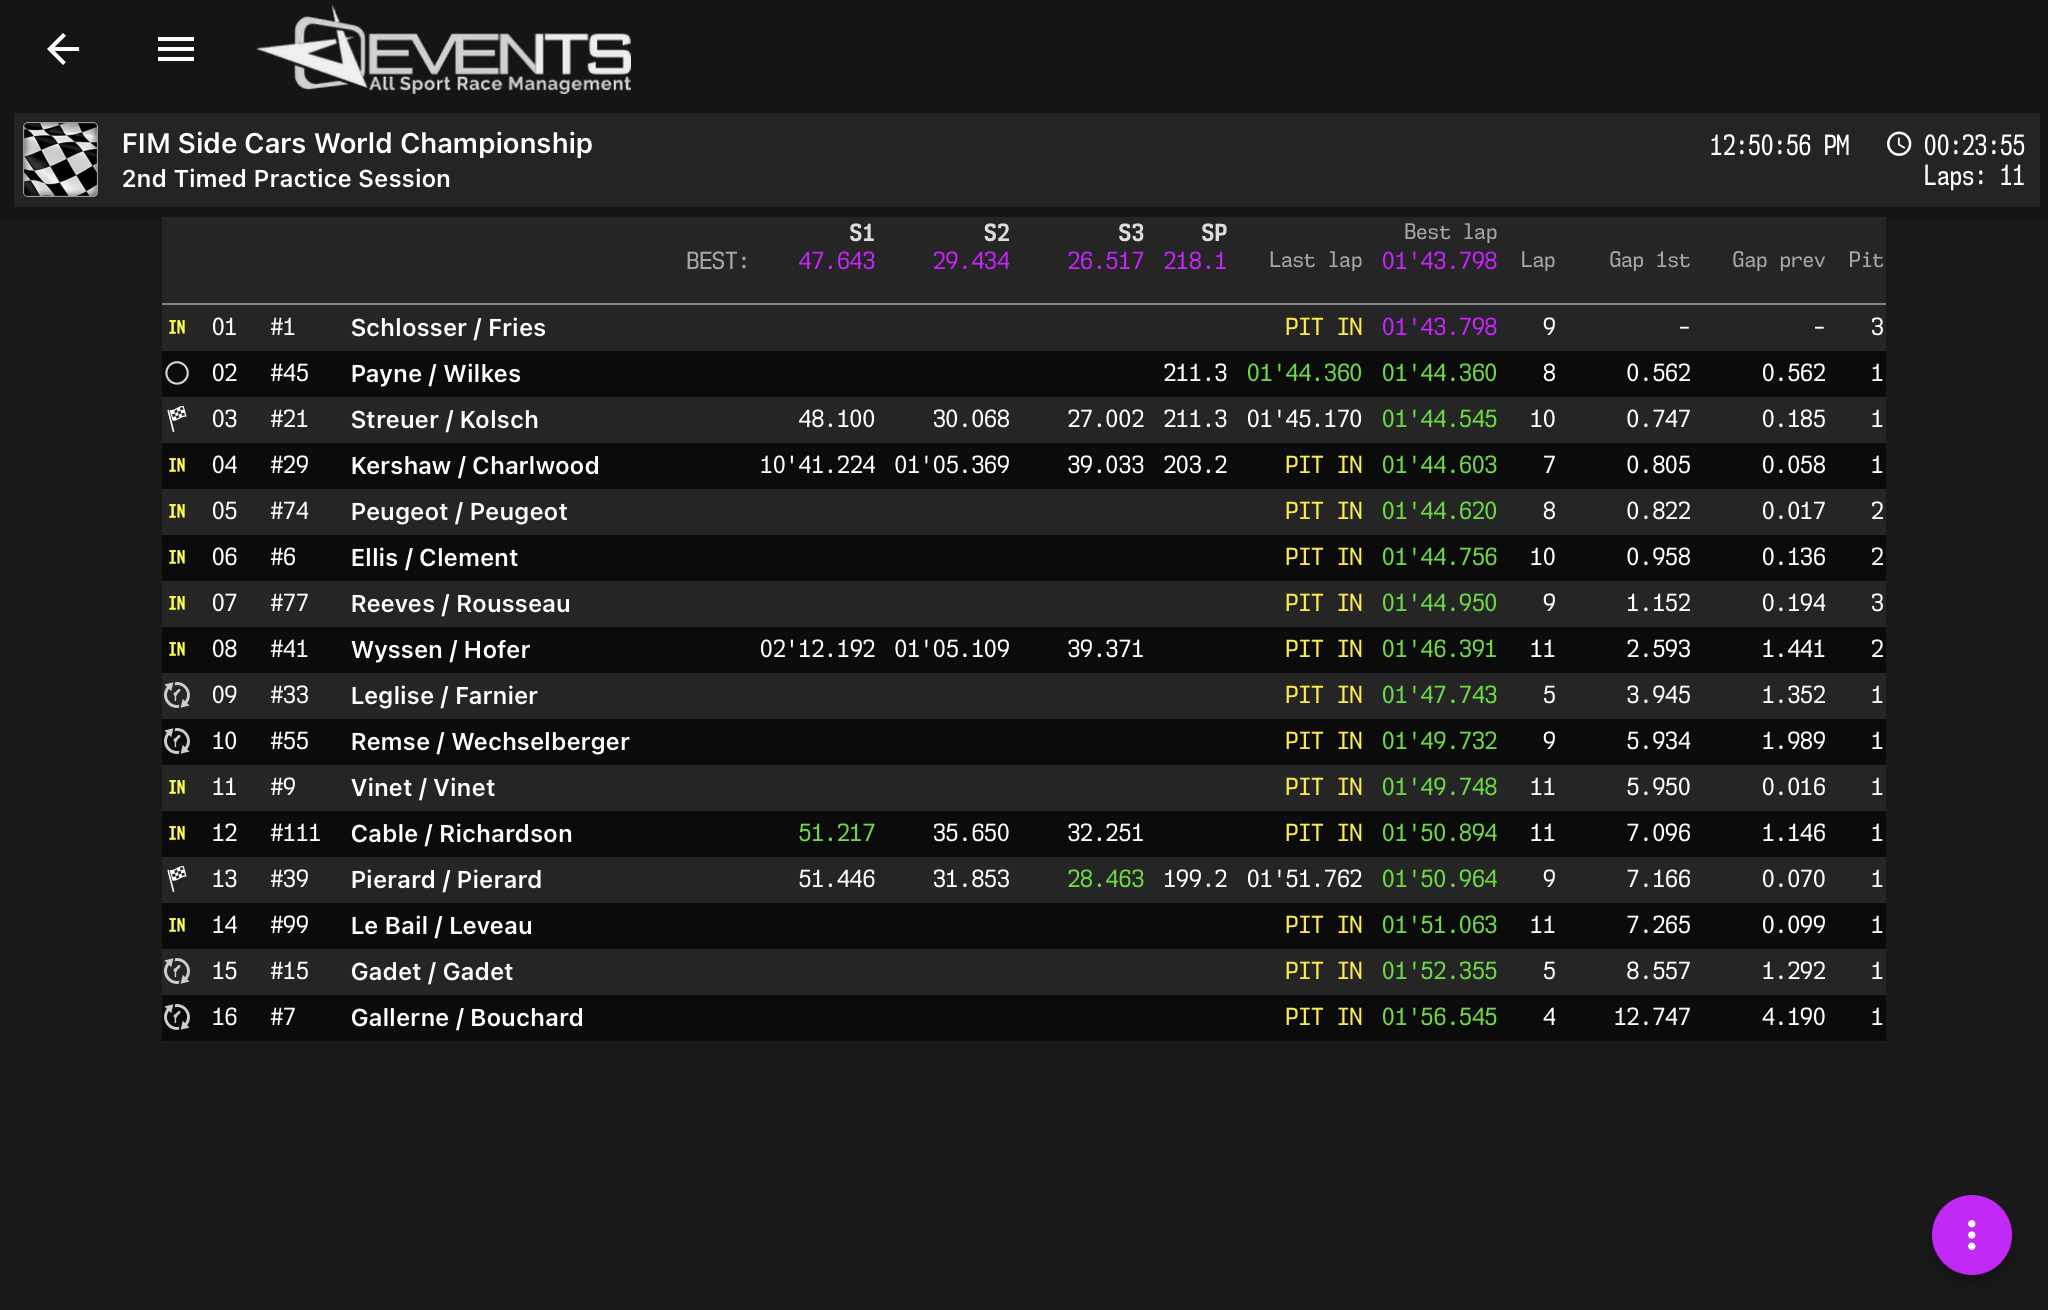The height and width of the screenshot is (1310, 2048).
Task: Click best S3 time 26.517
Action: click(1105, 262)
